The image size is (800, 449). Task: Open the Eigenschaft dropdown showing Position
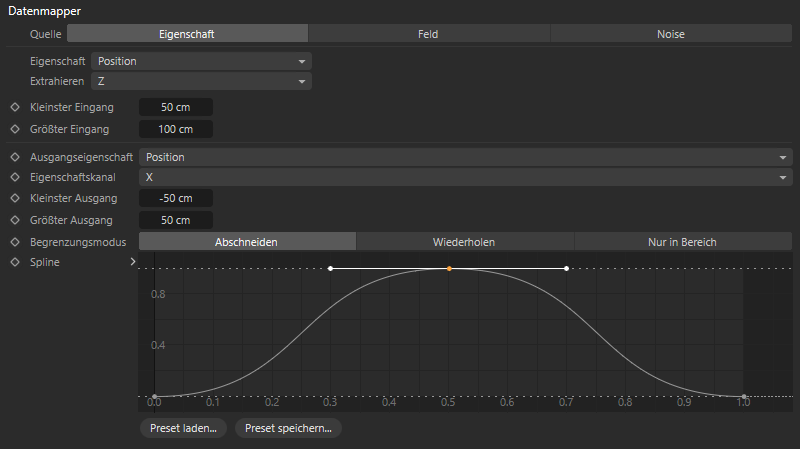pyautogui.click(x=201, y=61)
